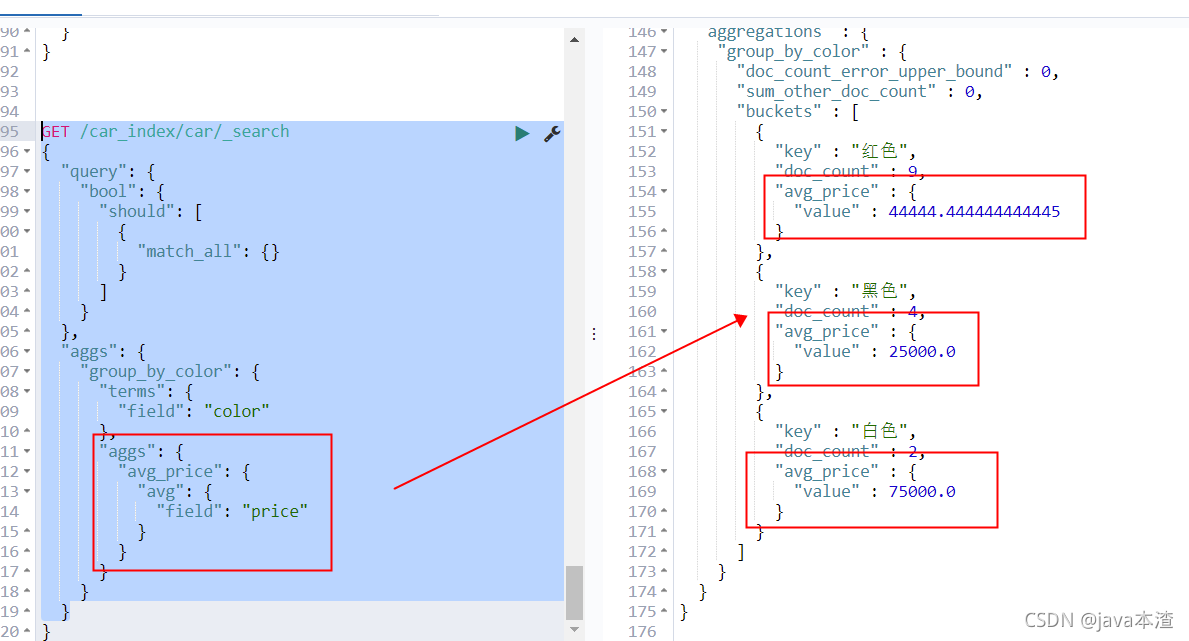Screen dimensions: 1189x641
Task: Click line number 176 in response gutter
Action: click(x=642, y=631)
